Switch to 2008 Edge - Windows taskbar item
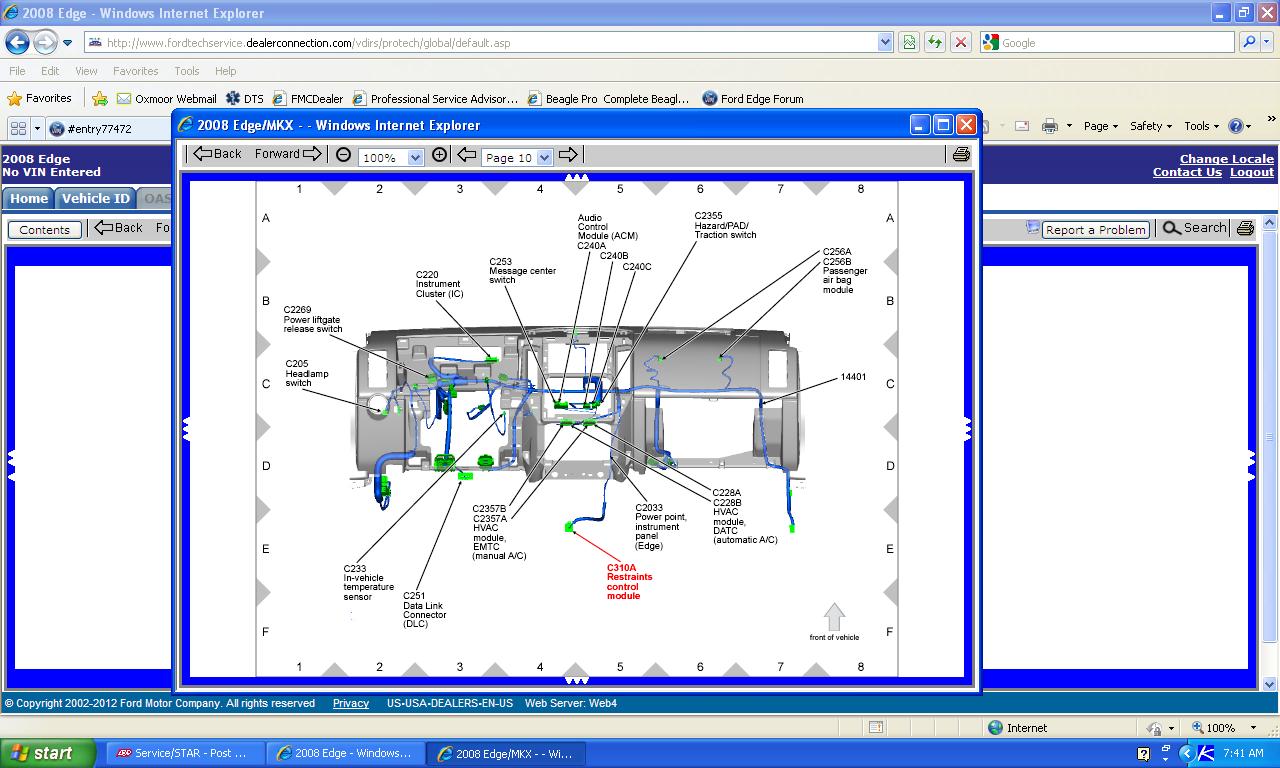Screen dimensions: 1280x768 click(346, 753)
